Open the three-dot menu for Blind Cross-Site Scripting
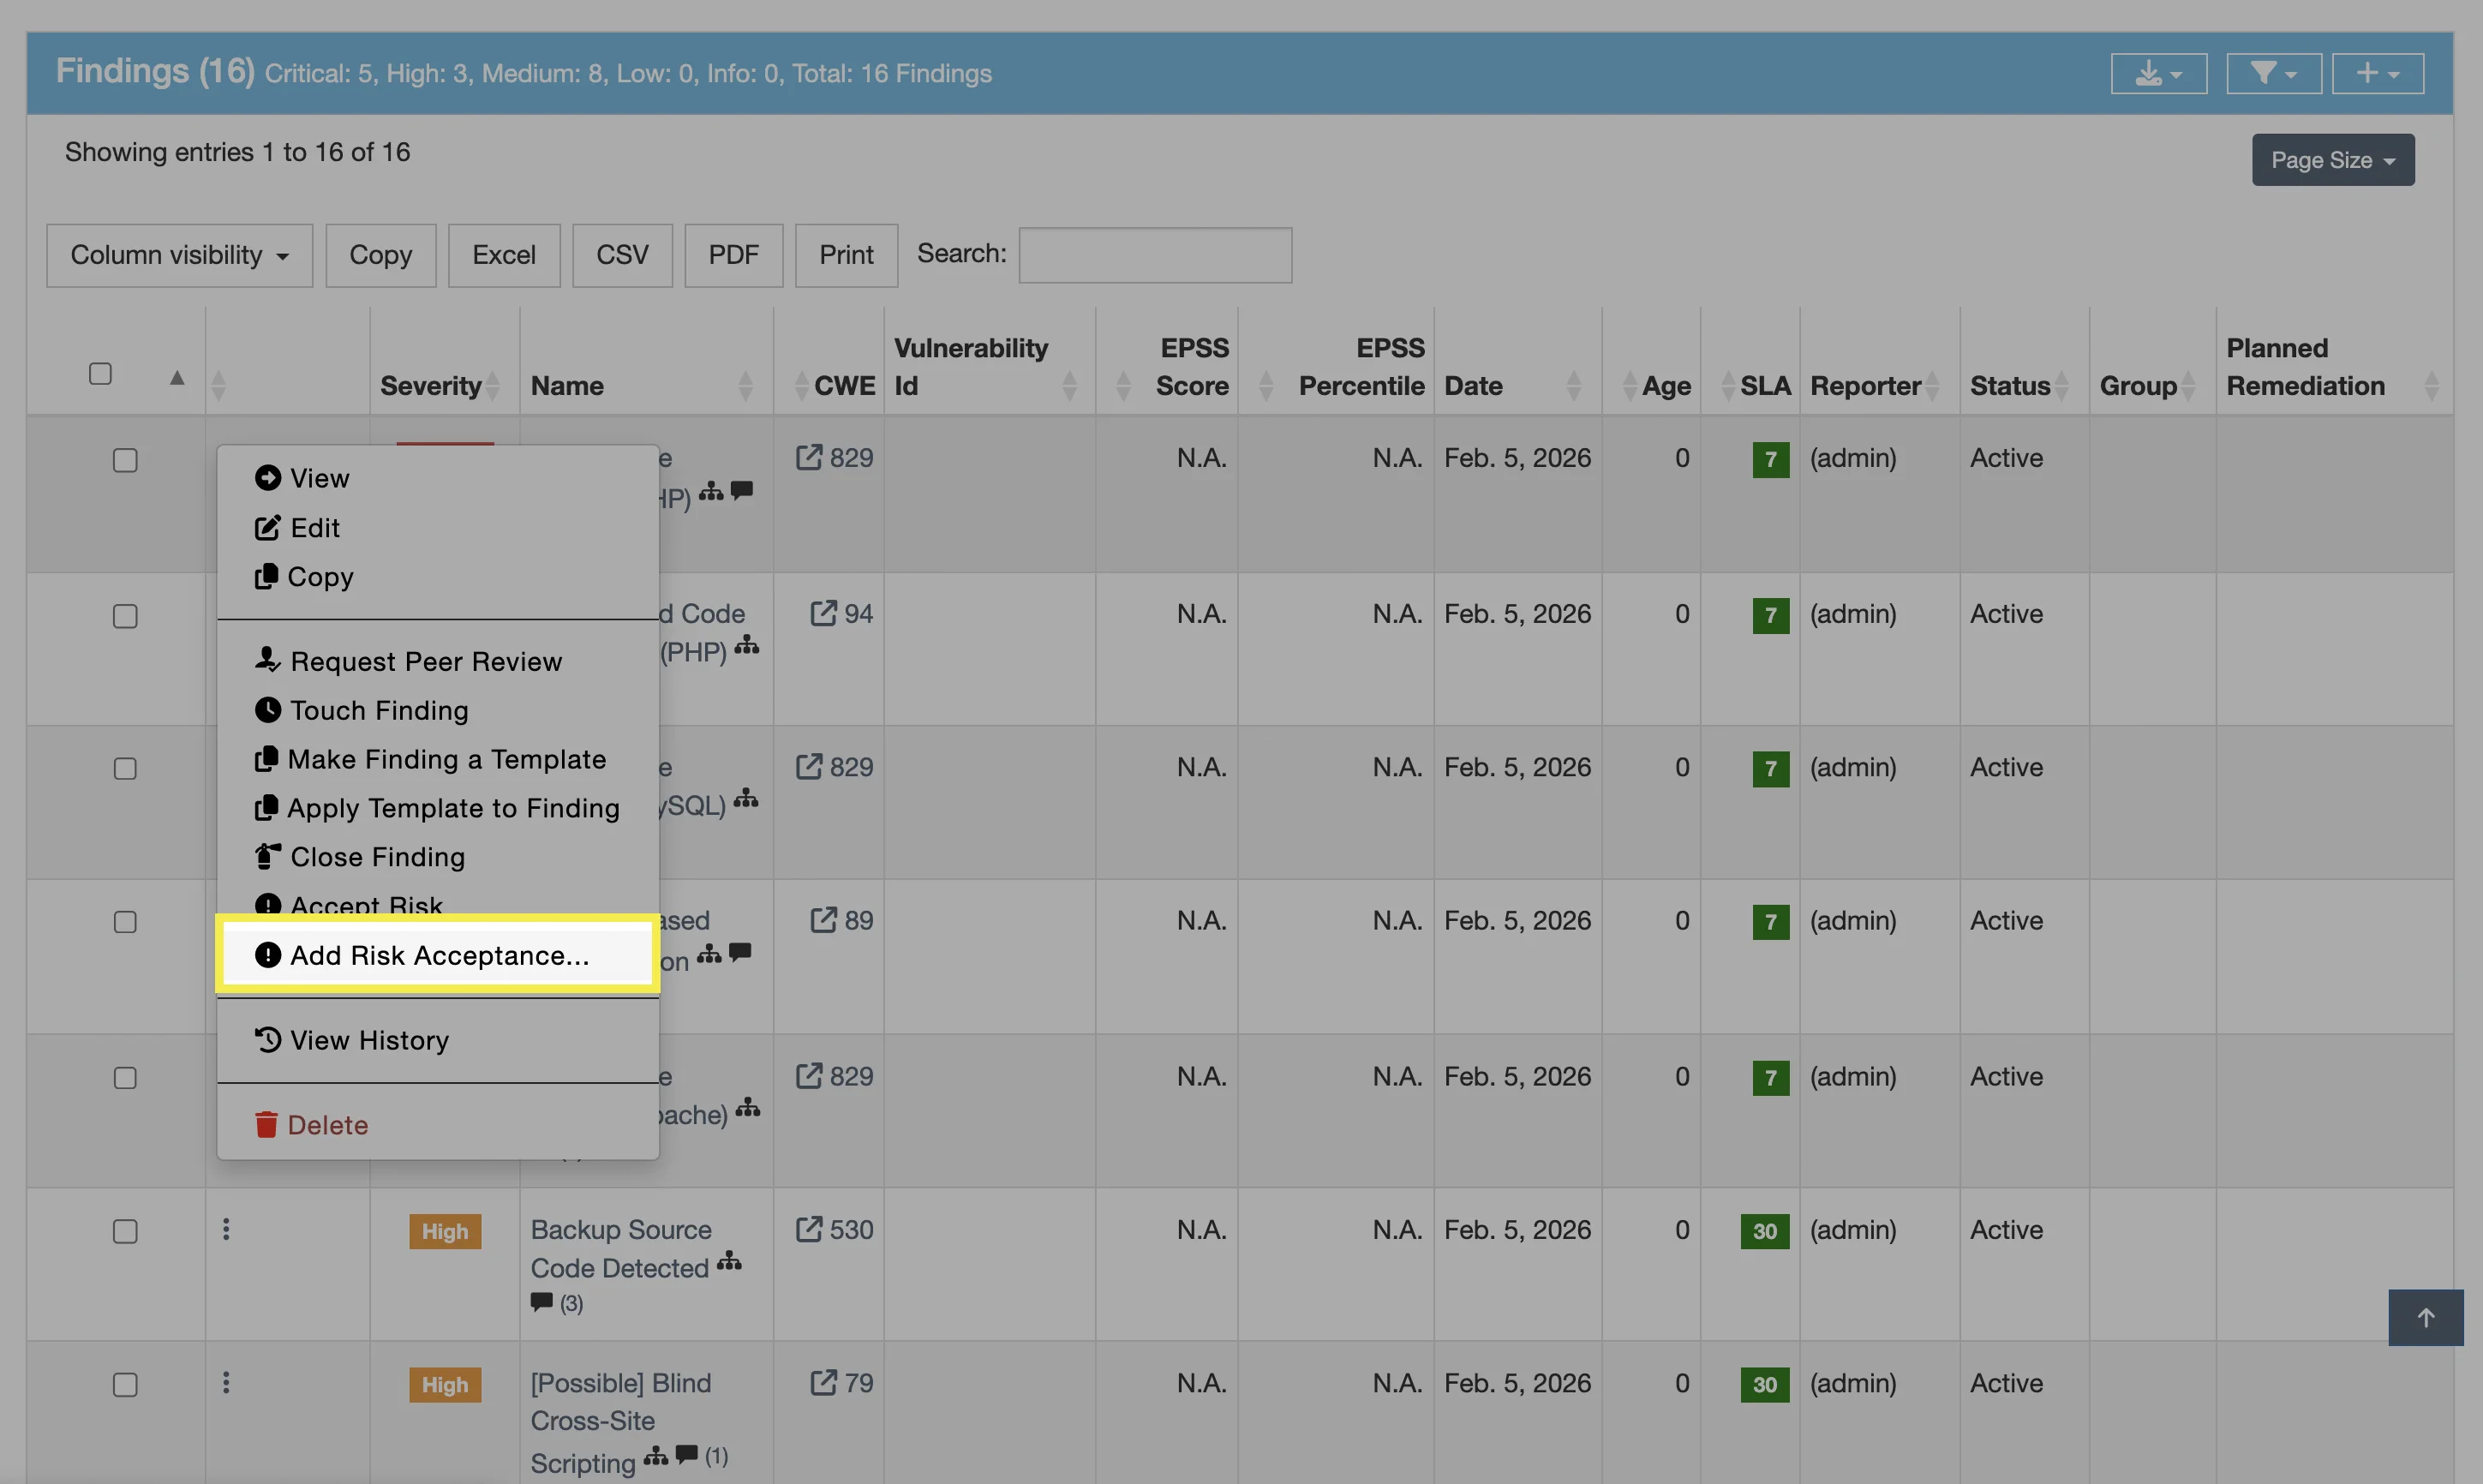Viewport: 2483px width, 1484px height. coord(226,1382)
